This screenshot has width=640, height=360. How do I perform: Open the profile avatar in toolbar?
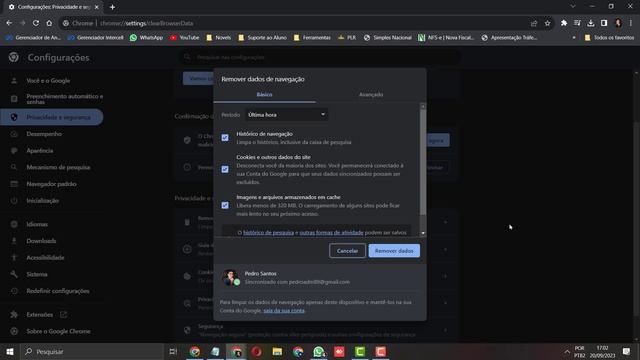click(x=618, y=23)
